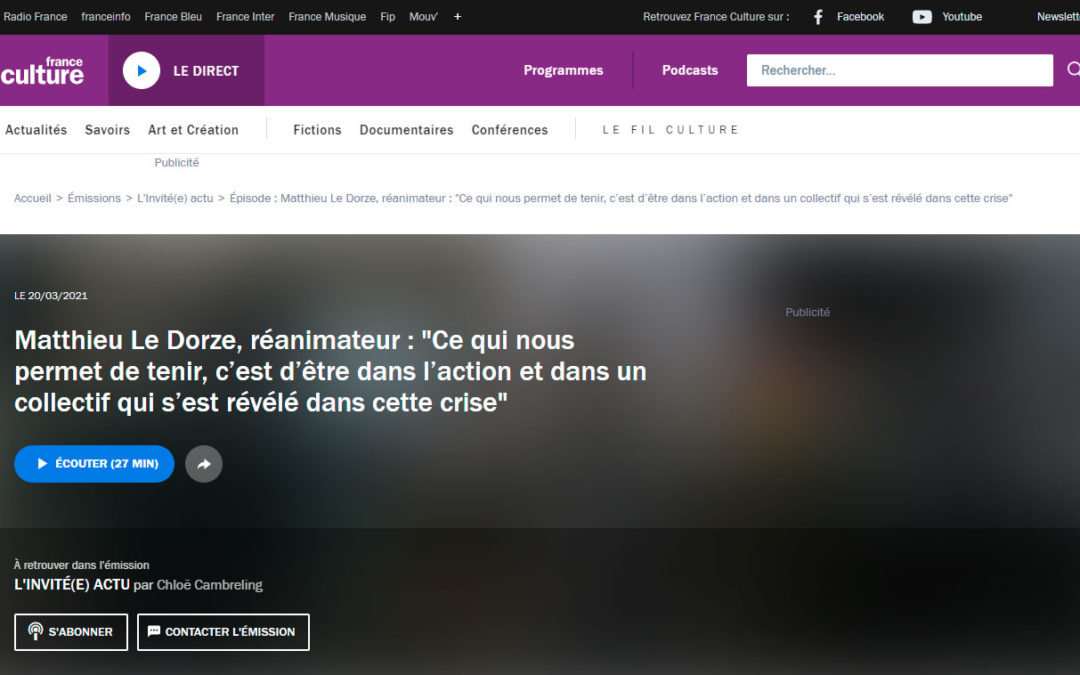Image resolution: width=1080 pixels, height=675 pixels.
Task: Click the YouTube icon in the top bar
Action: click(922, 17)
